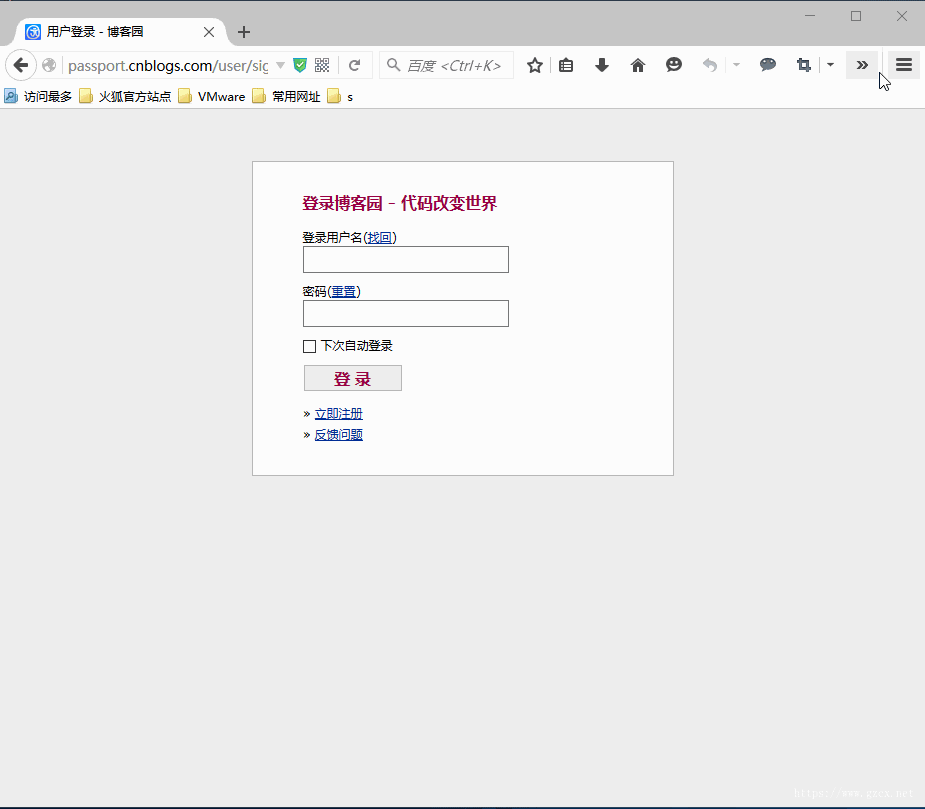Expand the dropdown next to undo arrow
This screenshot has width=925, height=809.
point(736,64)
